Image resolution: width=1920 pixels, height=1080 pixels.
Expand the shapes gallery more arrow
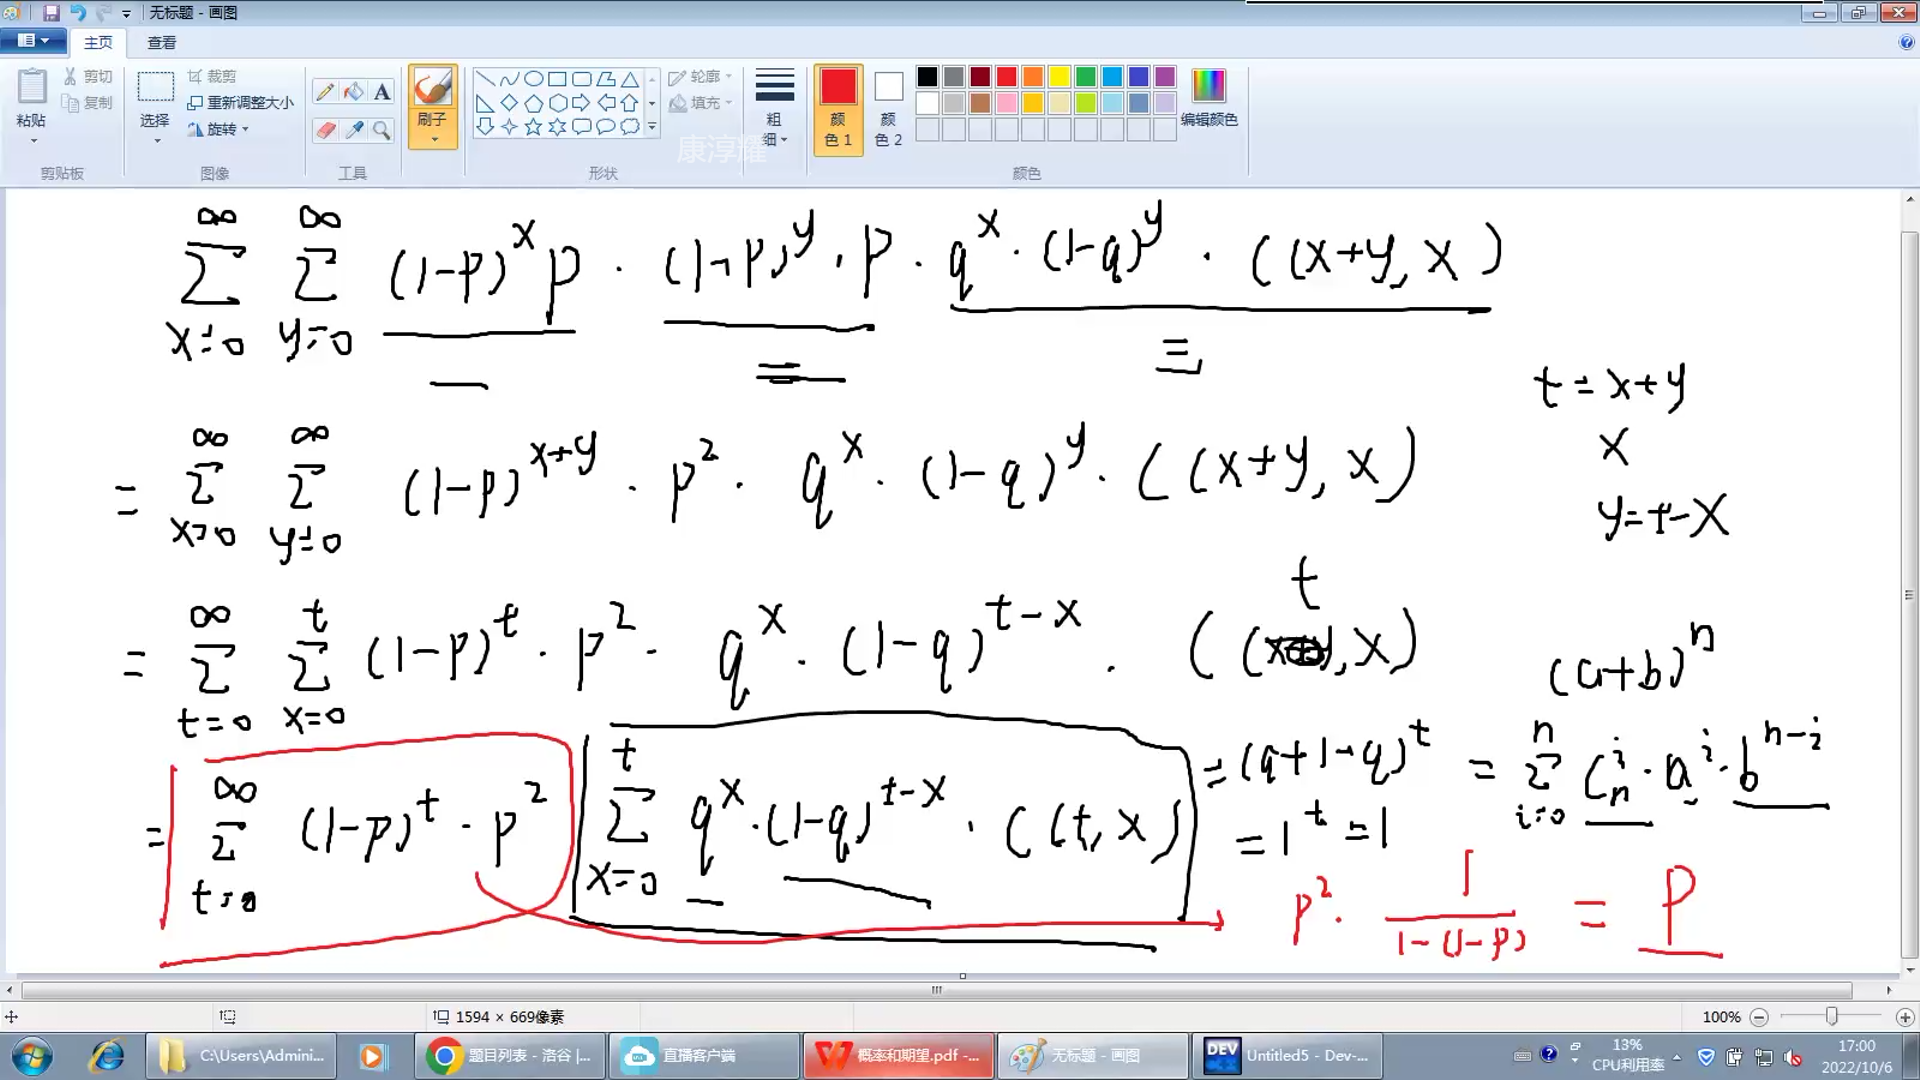(x=652, y=127)
